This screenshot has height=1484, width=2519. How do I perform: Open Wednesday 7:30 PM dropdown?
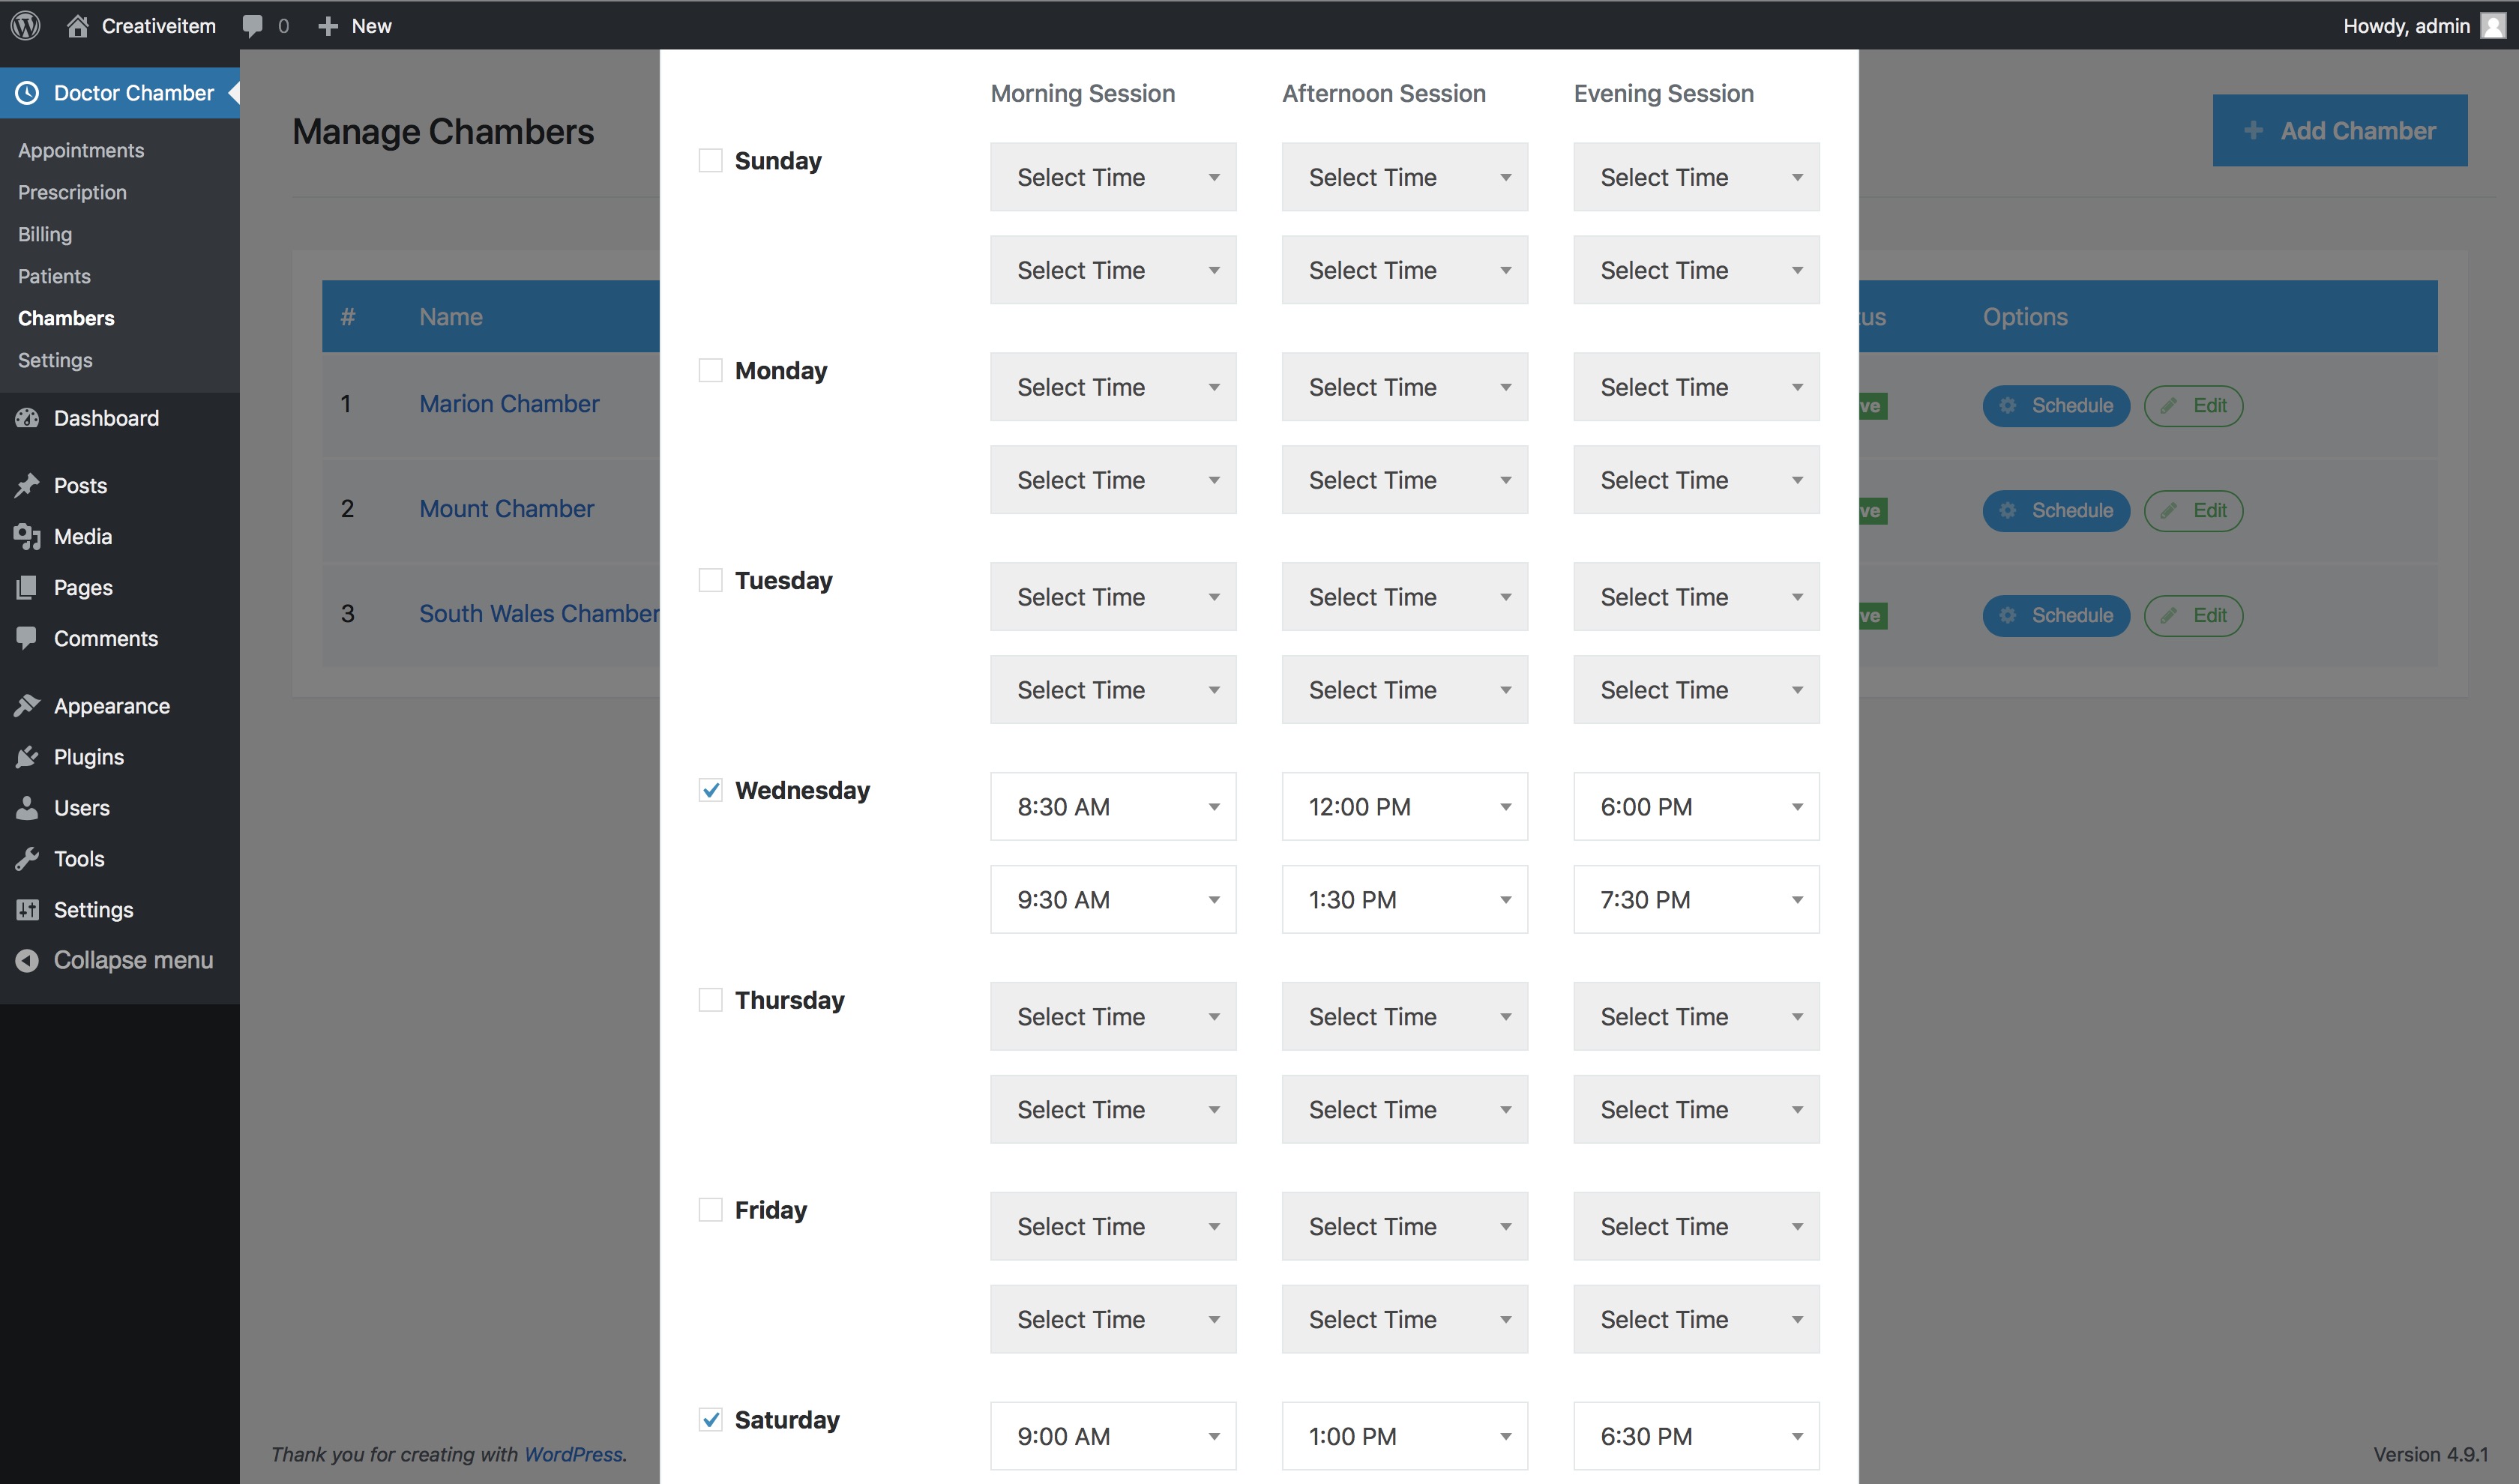coord(1696,899)
